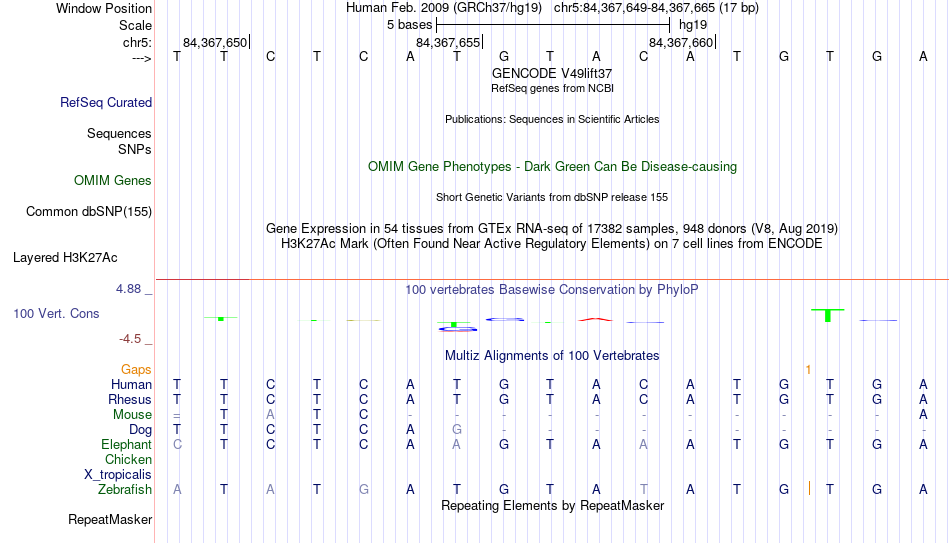
Task: Select the Rhesus species row label
Action: [130, 399]
